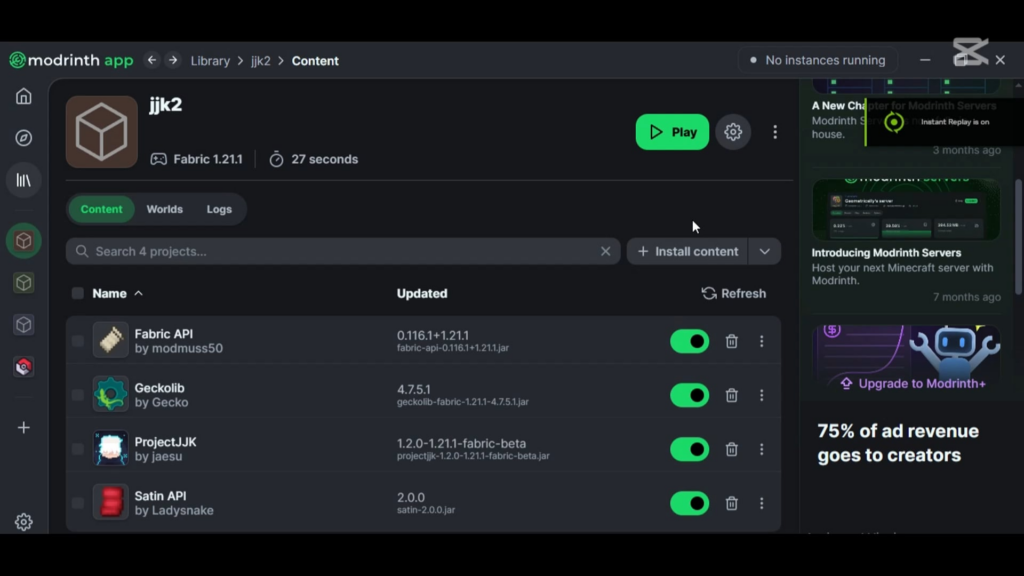Disable the Satin API mod toggle

click(690, 504)
